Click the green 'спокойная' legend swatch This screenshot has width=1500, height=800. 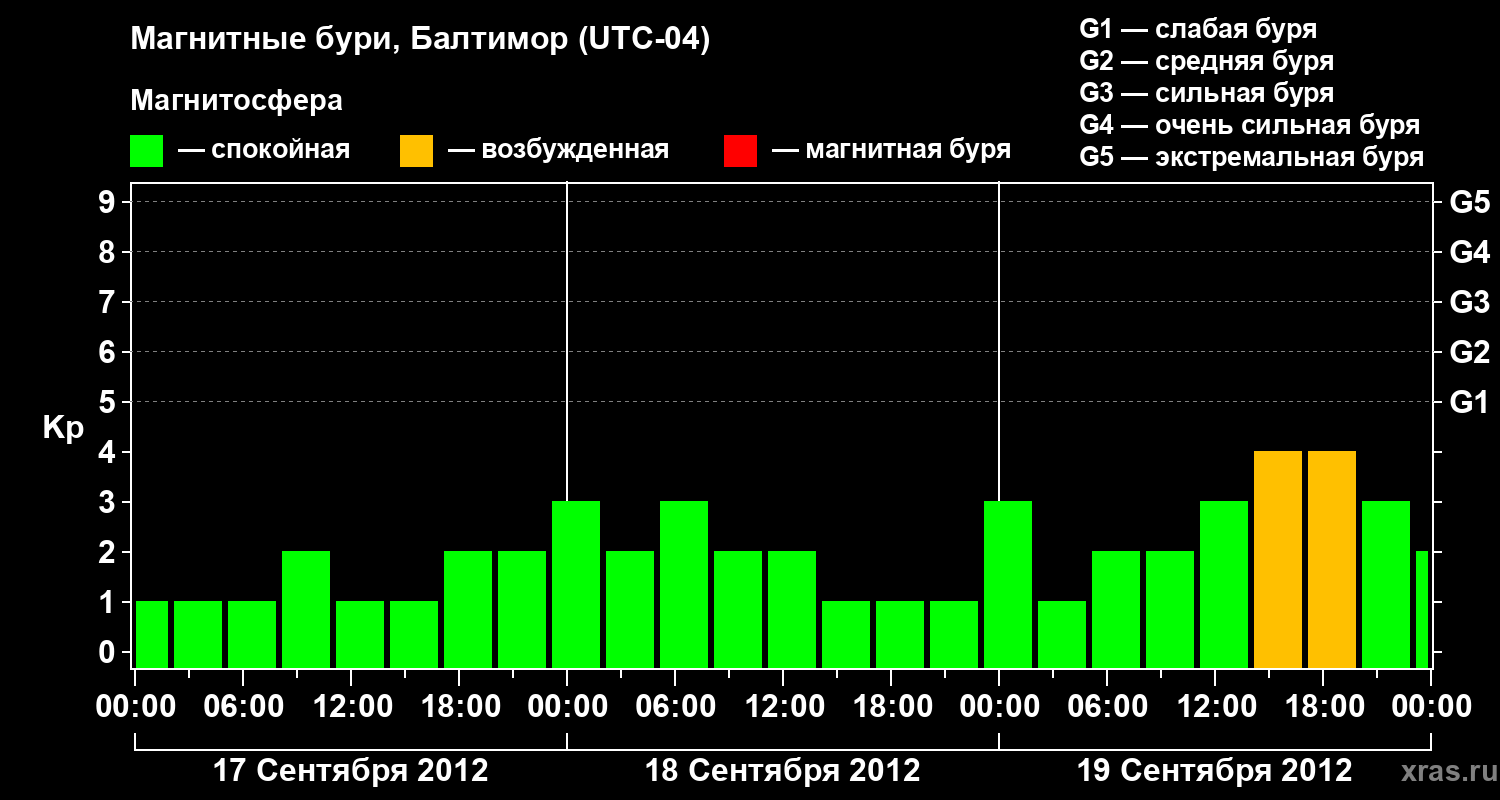point(147,151)
